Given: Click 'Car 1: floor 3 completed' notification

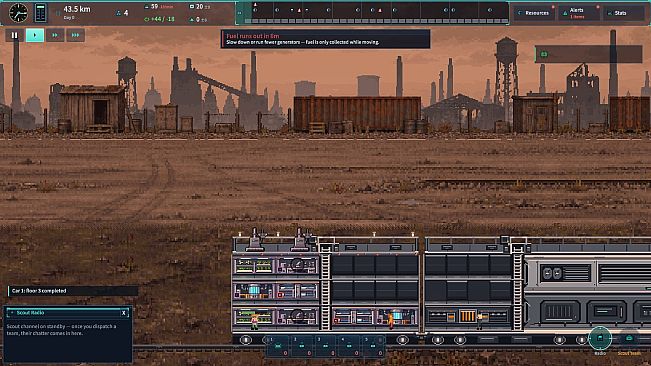Looking at the screenshot, I should 73,291.
